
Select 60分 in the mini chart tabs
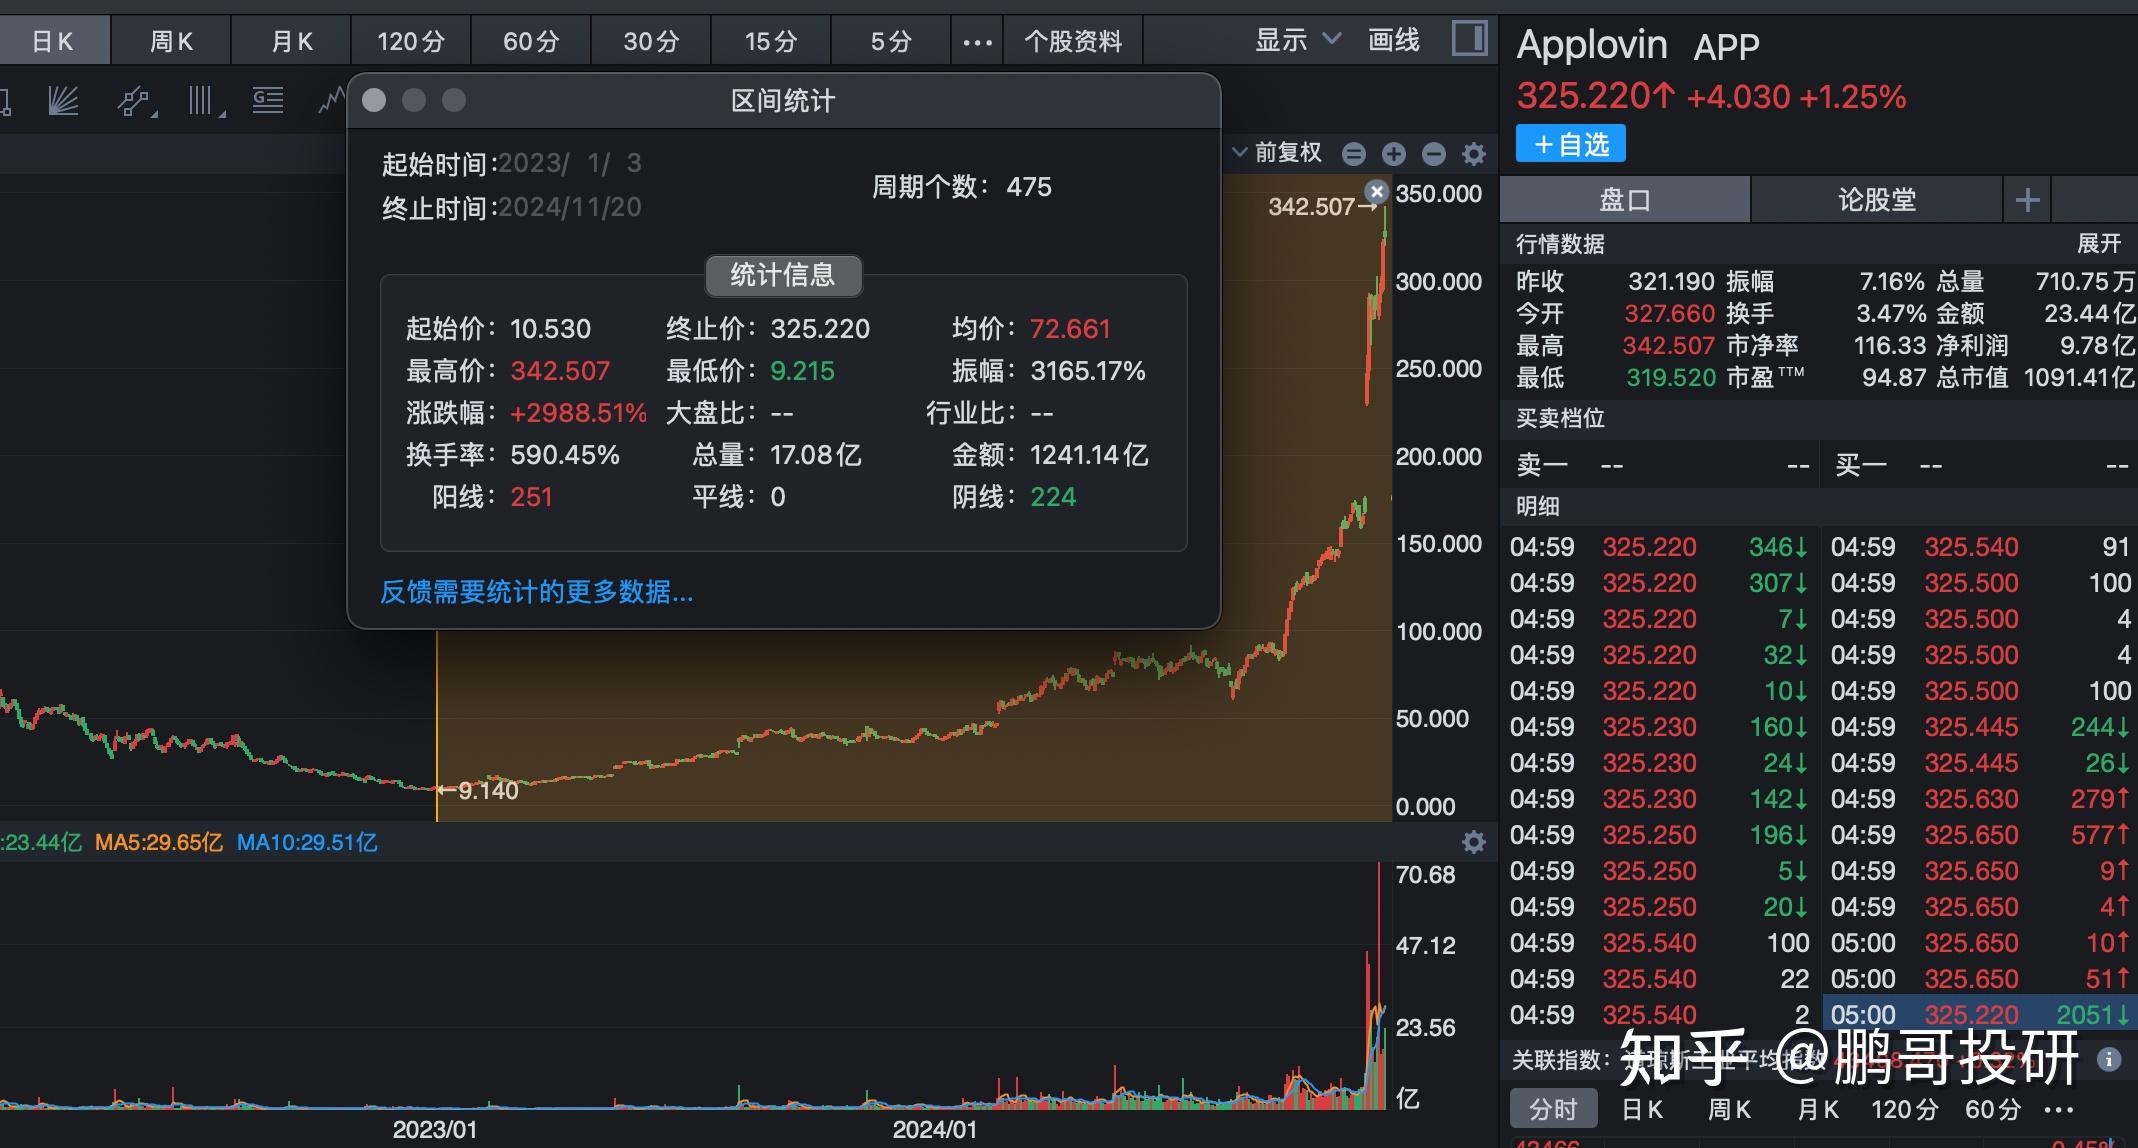pyautogui.click(x=1993, y=1109)
